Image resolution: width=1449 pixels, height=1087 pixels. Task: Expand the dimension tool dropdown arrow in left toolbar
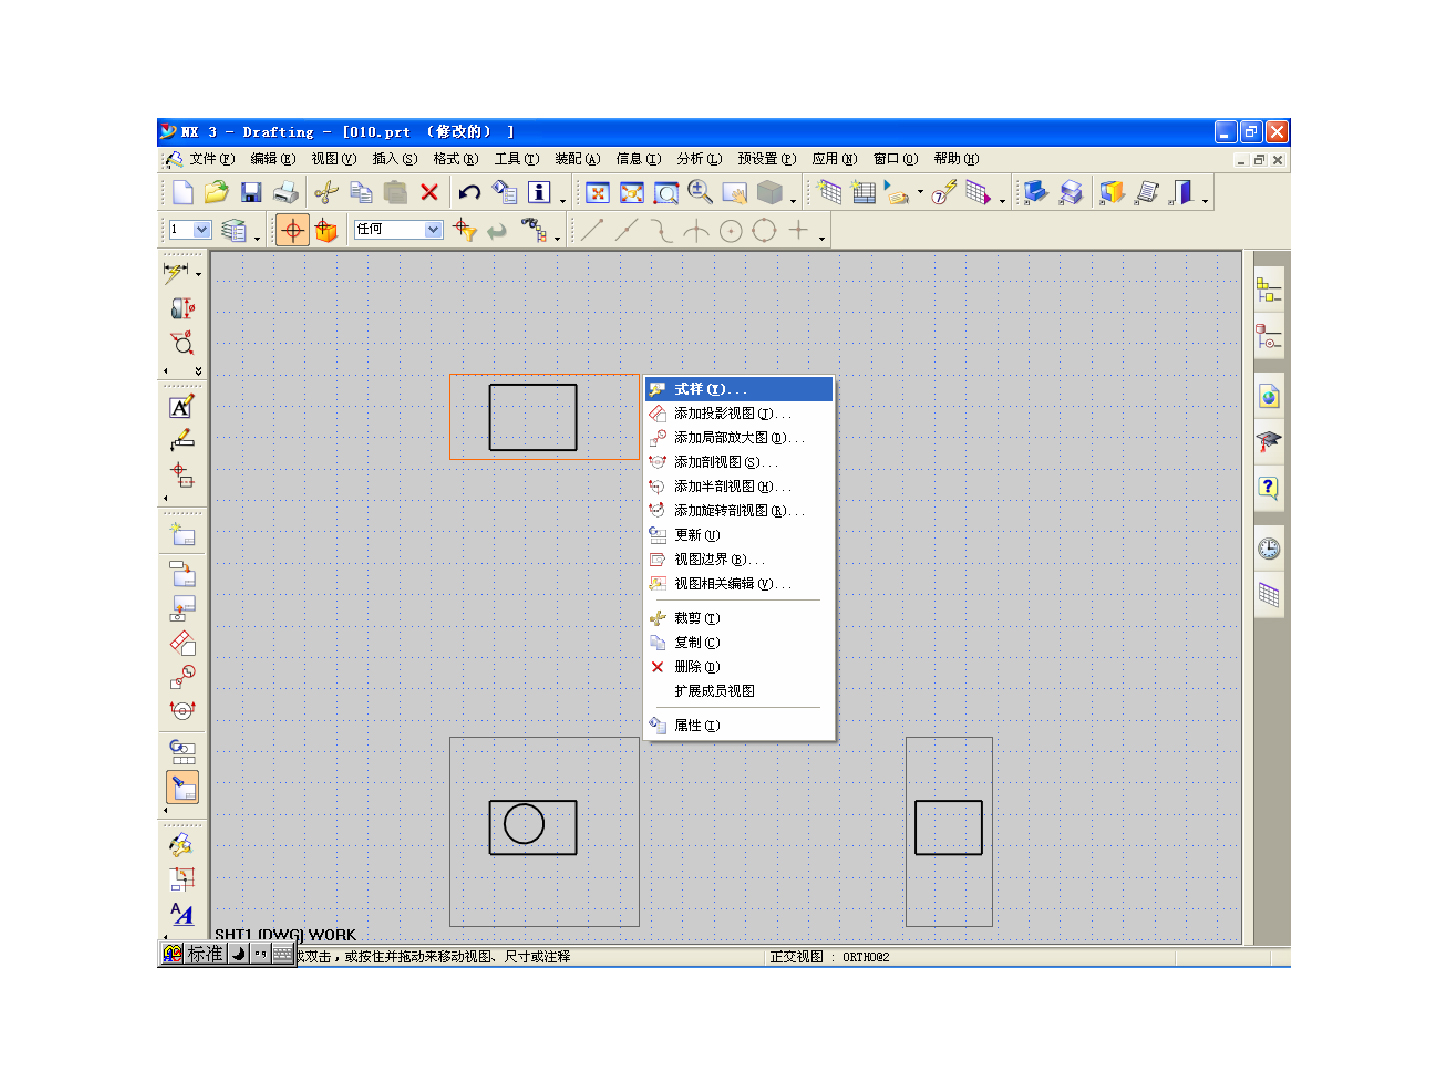(198, 273)
